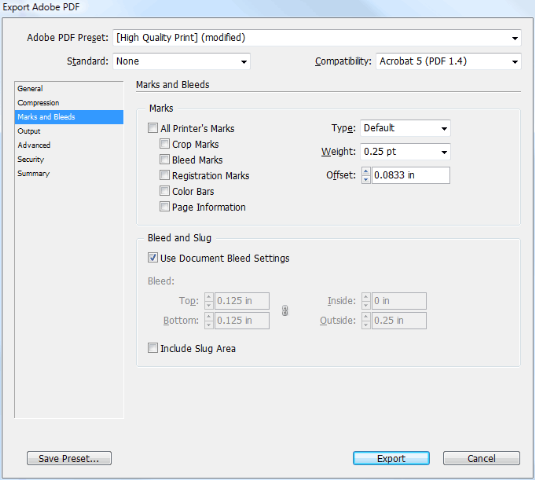Open the Weight dropdown

tap(405, 152)
